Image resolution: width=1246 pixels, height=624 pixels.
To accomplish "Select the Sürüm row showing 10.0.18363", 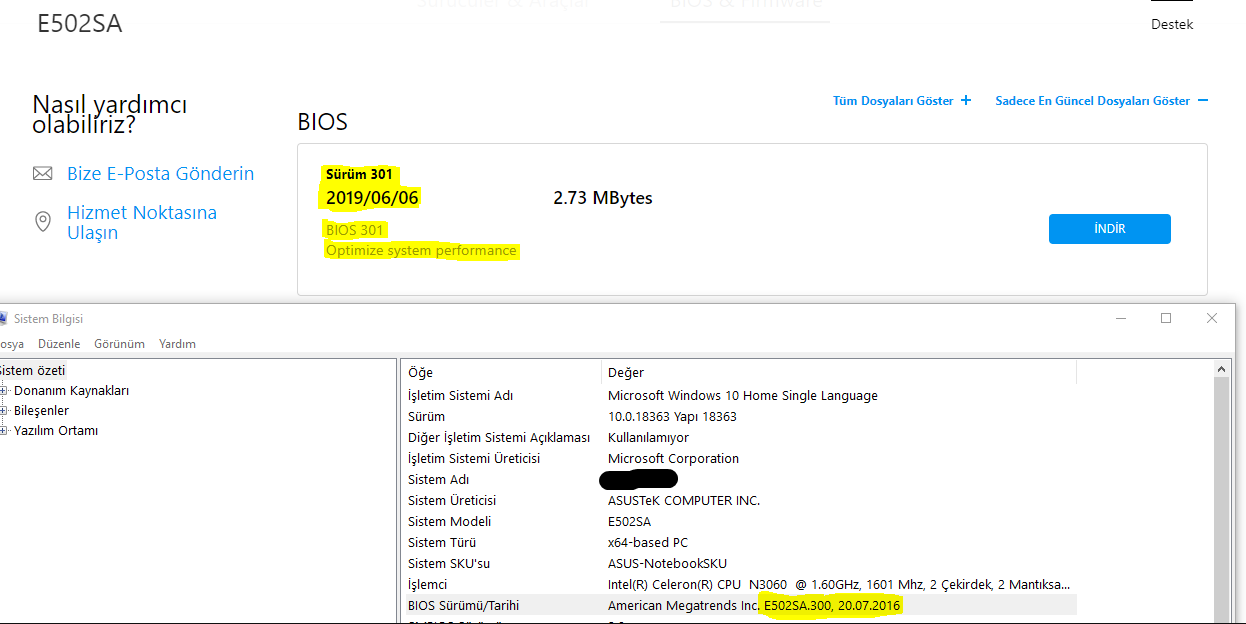I will (x=739, y=417).
